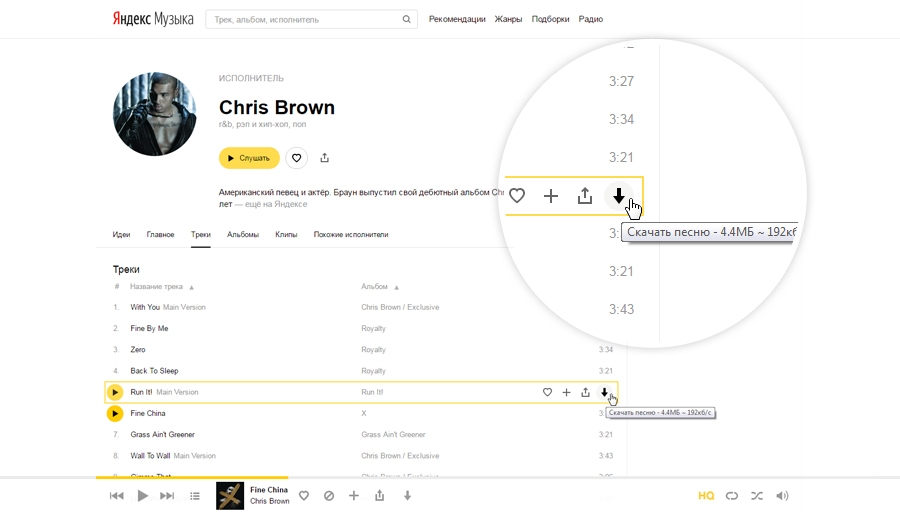The height and width of the screenshot is (512, 900).
Task: Open the Grass Ain't Greener album link
Action: point(393,435)
